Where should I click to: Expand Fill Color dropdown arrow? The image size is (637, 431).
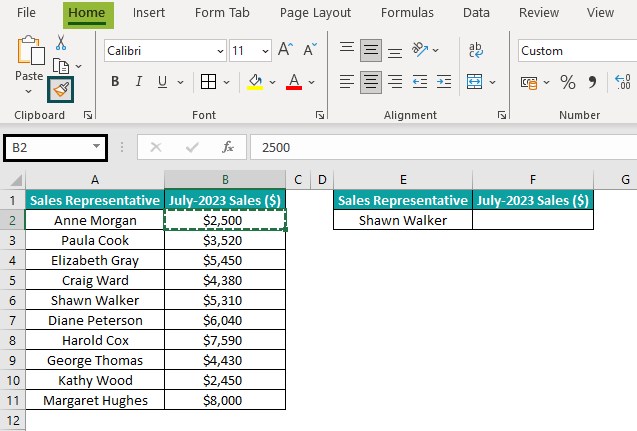tap(273, 82)
